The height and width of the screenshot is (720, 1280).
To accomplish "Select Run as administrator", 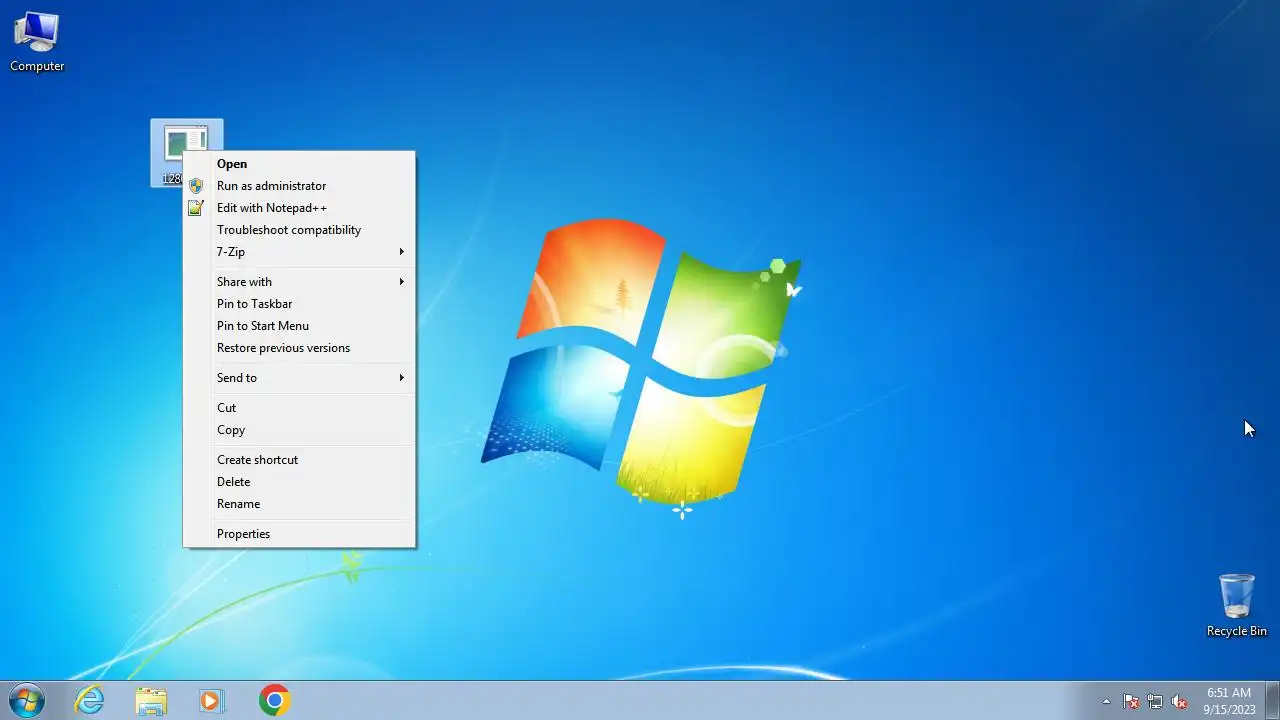I will click(x=299, y=186).
